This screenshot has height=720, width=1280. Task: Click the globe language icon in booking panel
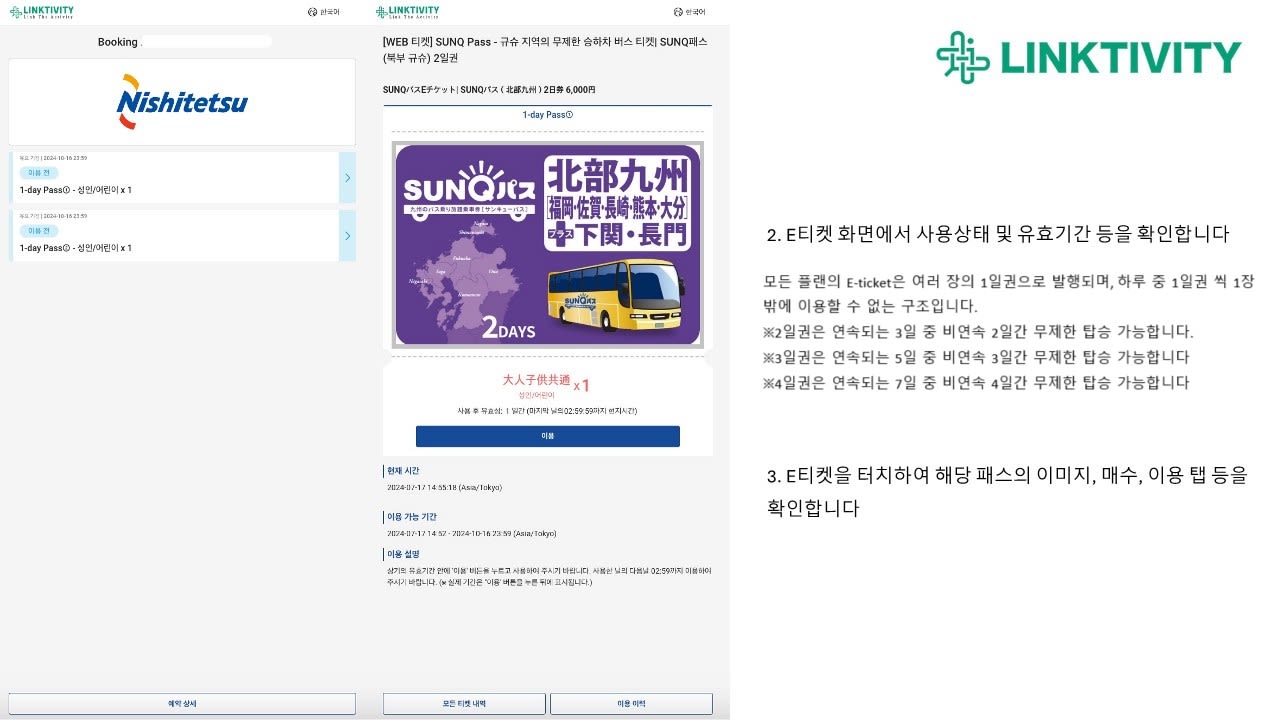(312, 12)
